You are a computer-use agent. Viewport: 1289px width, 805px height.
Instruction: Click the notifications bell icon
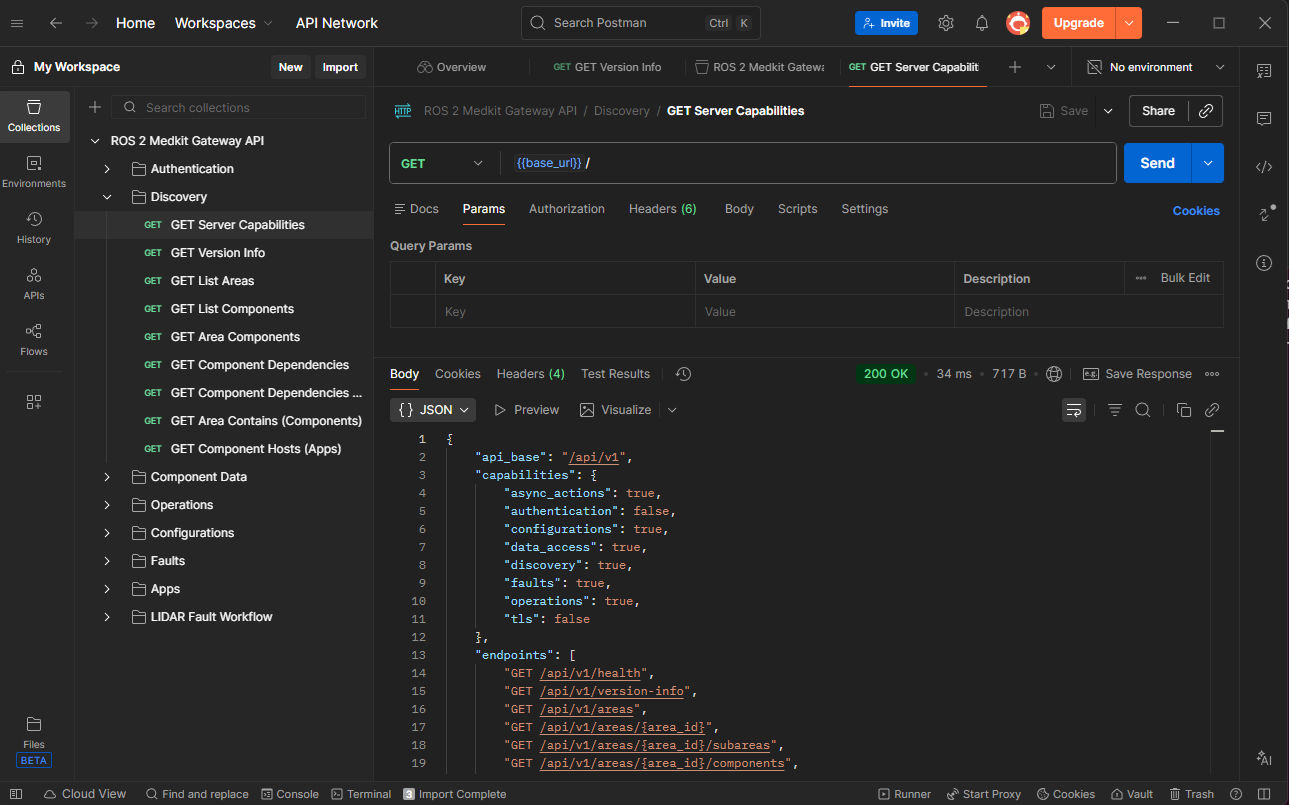(x=982, y=23)
